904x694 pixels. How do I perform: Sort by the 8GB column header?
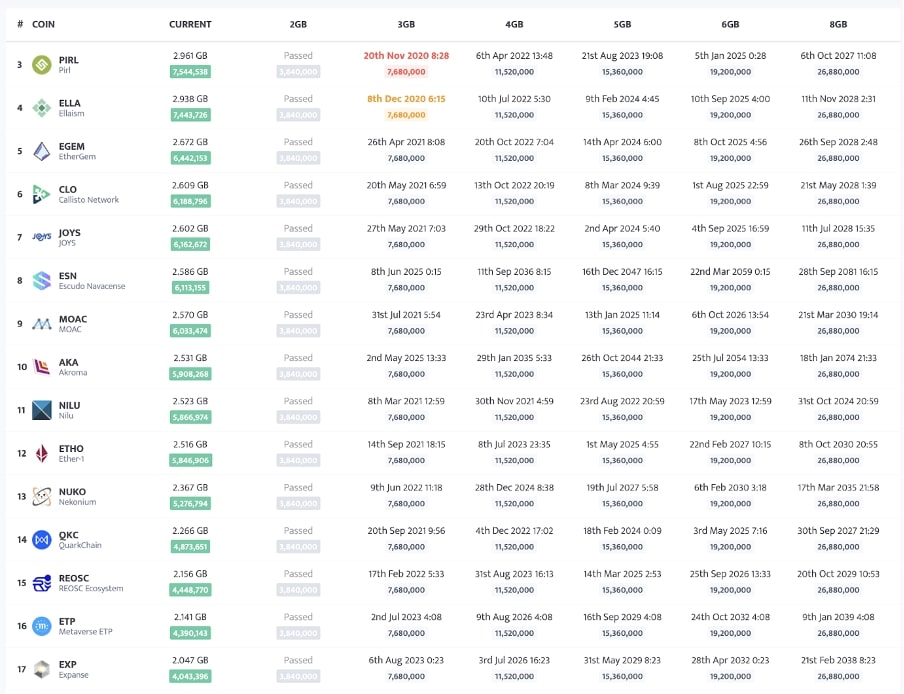pyautogui.click(x=838, y=24)
